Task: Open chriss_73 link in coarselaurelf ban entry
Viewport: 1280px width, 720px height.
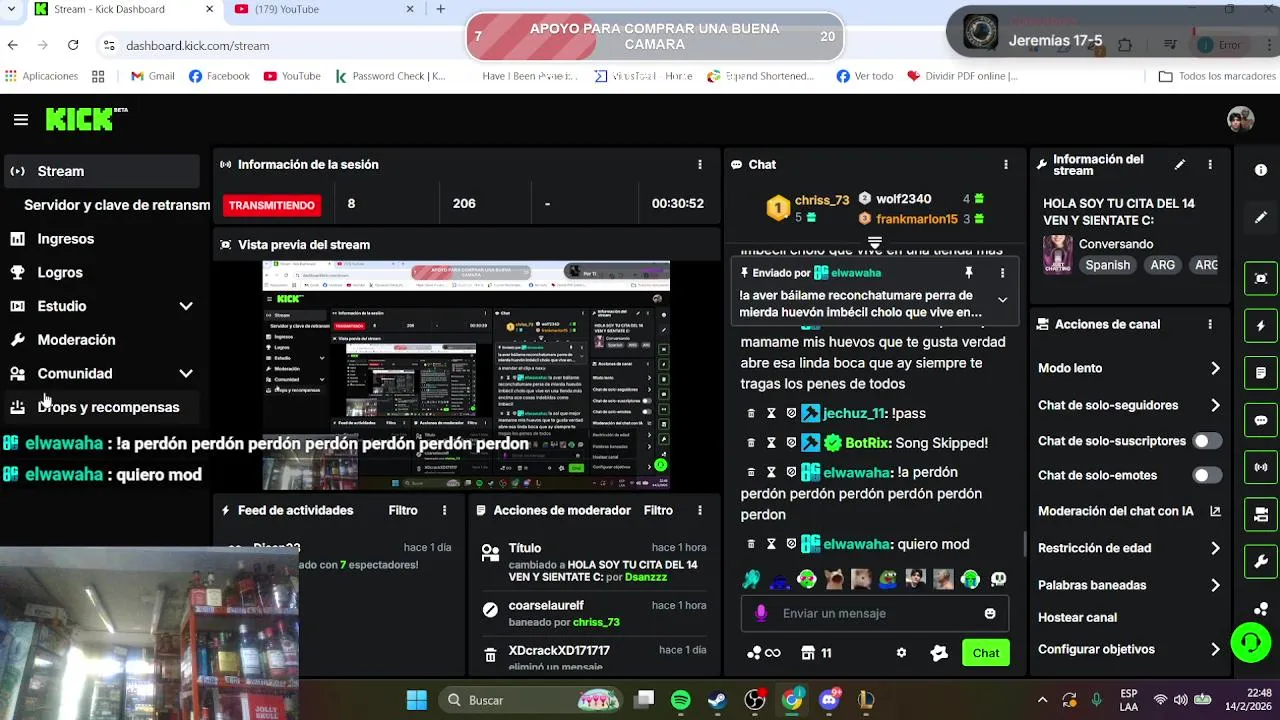Action: click(x=596, y=622)
